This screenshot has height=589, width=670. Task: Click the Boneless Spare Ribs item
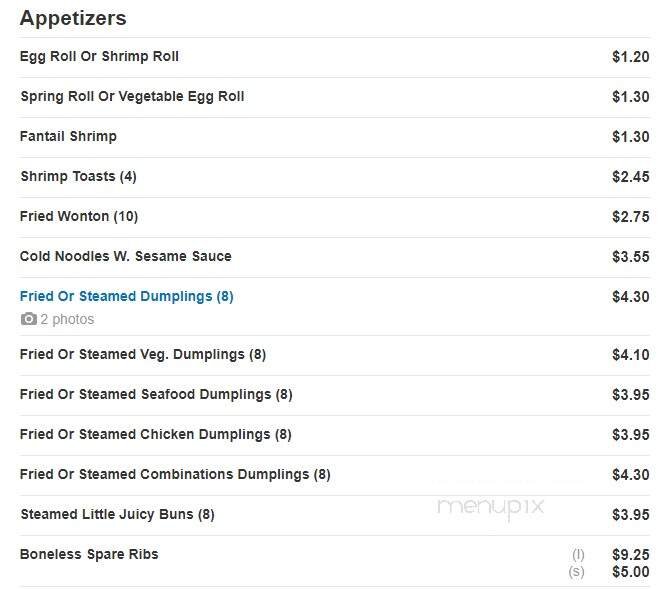click(89, 554)
